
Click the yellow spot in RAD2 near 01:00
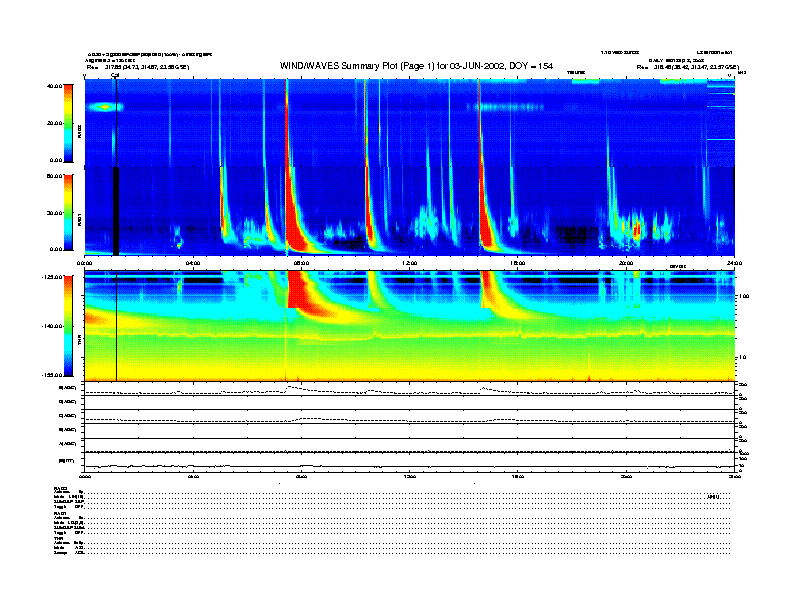tap(105, 107)
